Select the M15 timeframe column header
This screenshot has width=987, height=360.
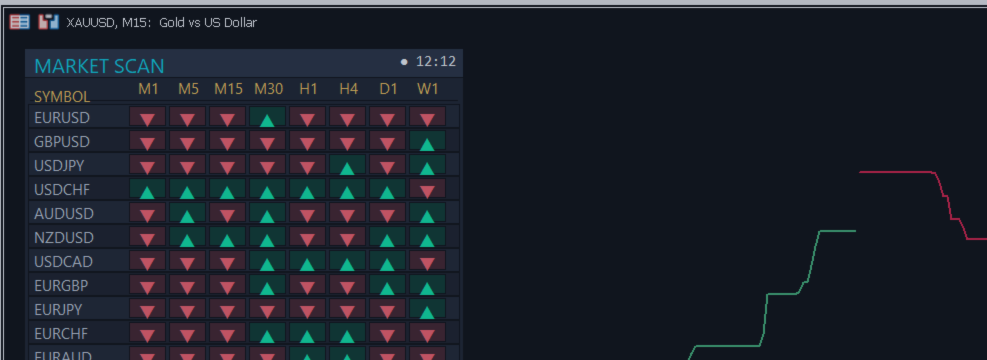point(228,89)
